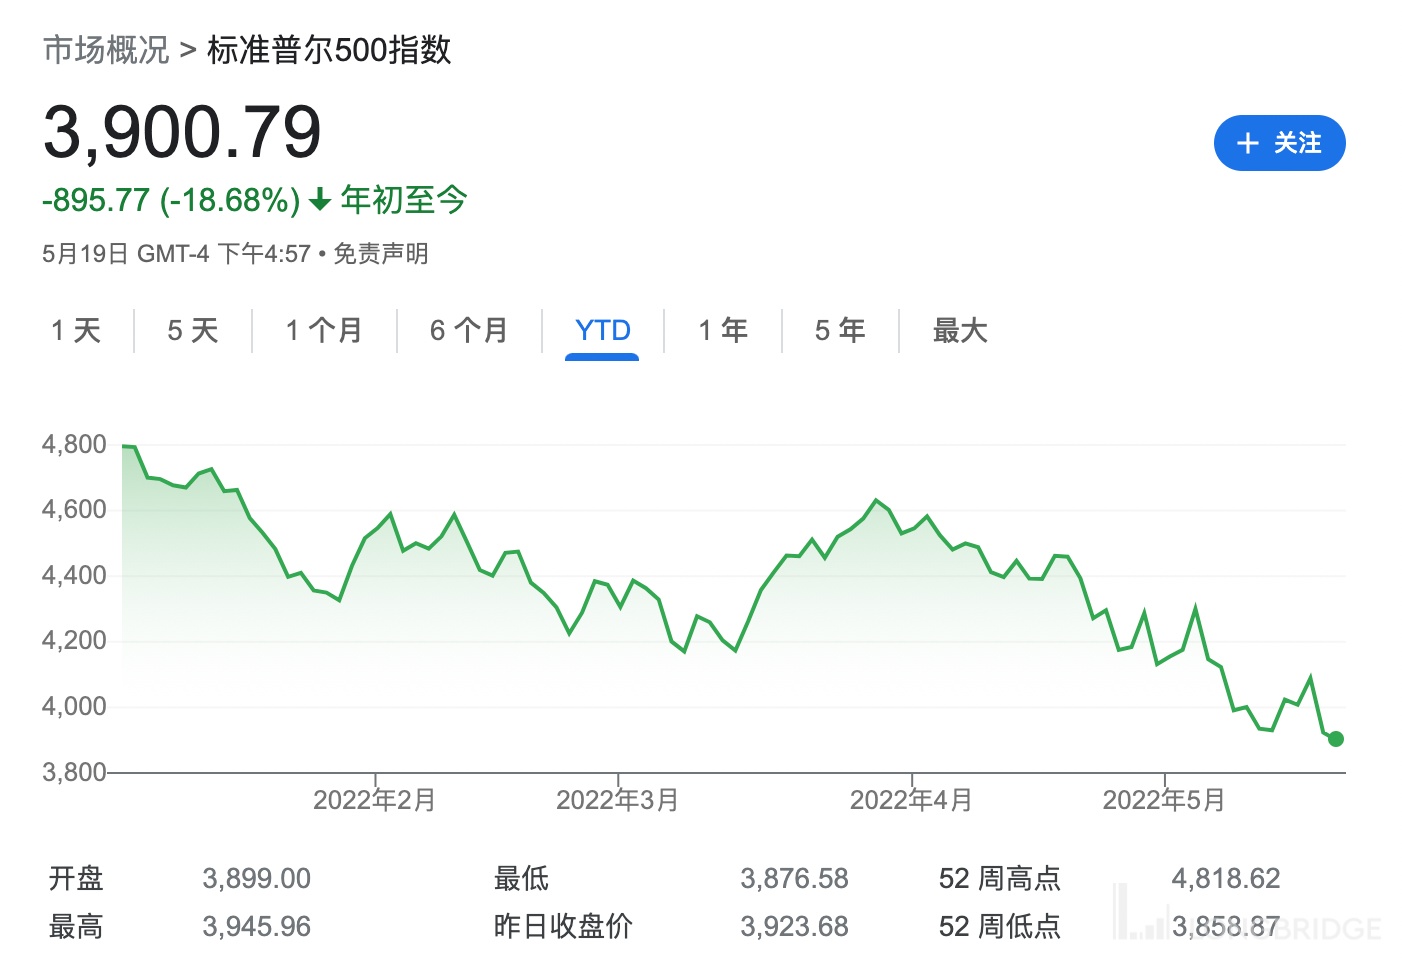Select the 1 天 range tab
The width and height of the screenshot is (1402, 960).
pos(76,330)
